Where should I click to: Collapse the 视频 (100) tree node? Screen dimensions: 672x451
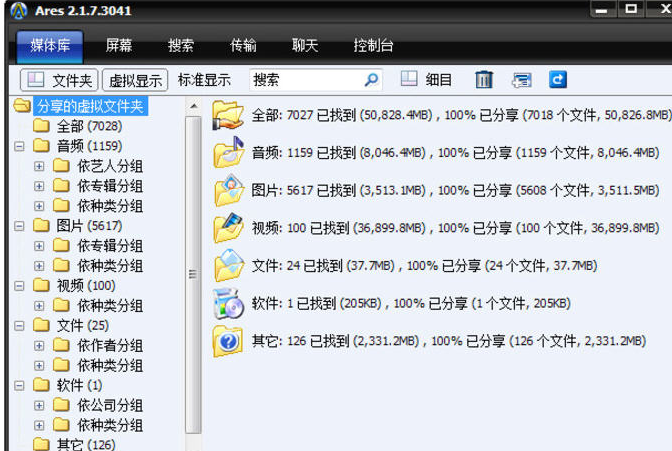pyautogui.click(x=19, y=286)
